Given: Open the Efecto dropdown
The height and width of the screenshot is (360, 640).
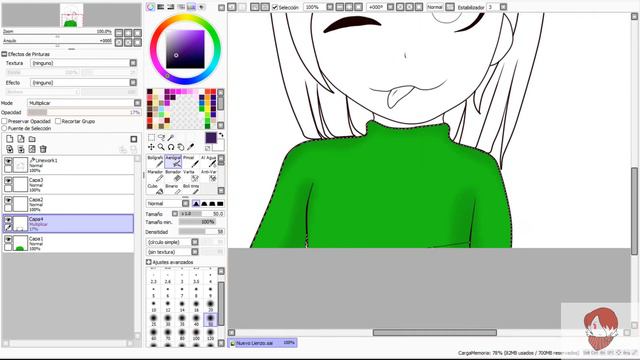Looking at the screenshot, I should tap(133, 82).
